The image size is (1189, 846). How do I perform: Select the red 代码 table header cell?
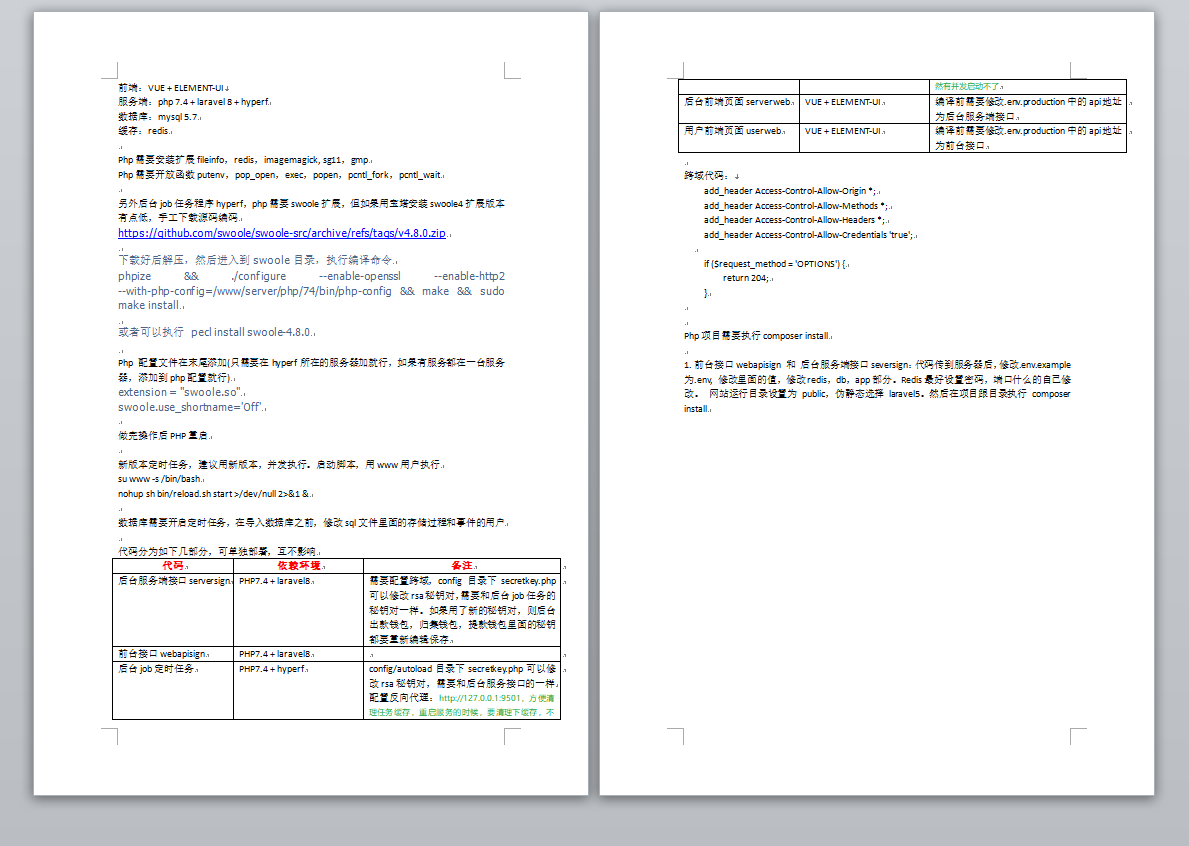(x=173, y=566)
